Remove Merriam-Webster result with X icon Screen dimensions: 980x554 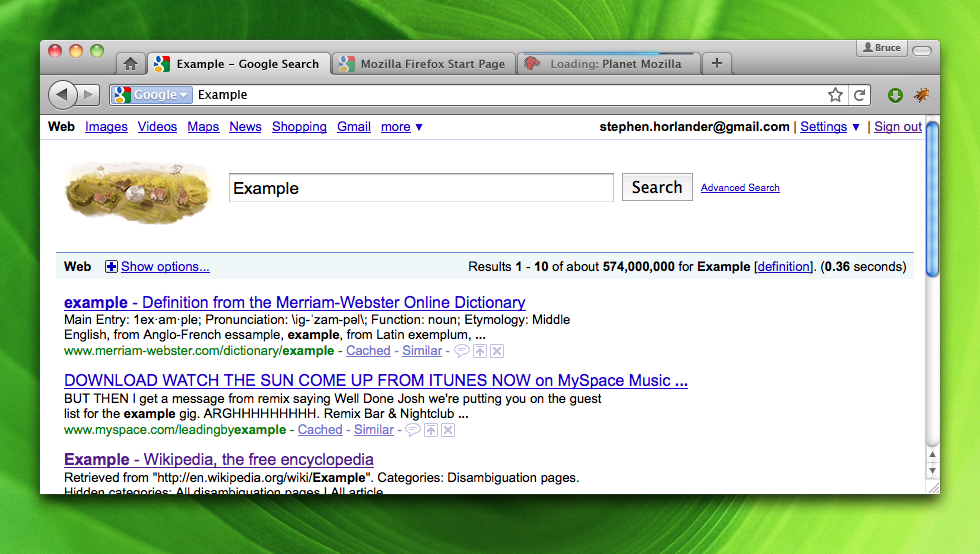click(497, 351)
